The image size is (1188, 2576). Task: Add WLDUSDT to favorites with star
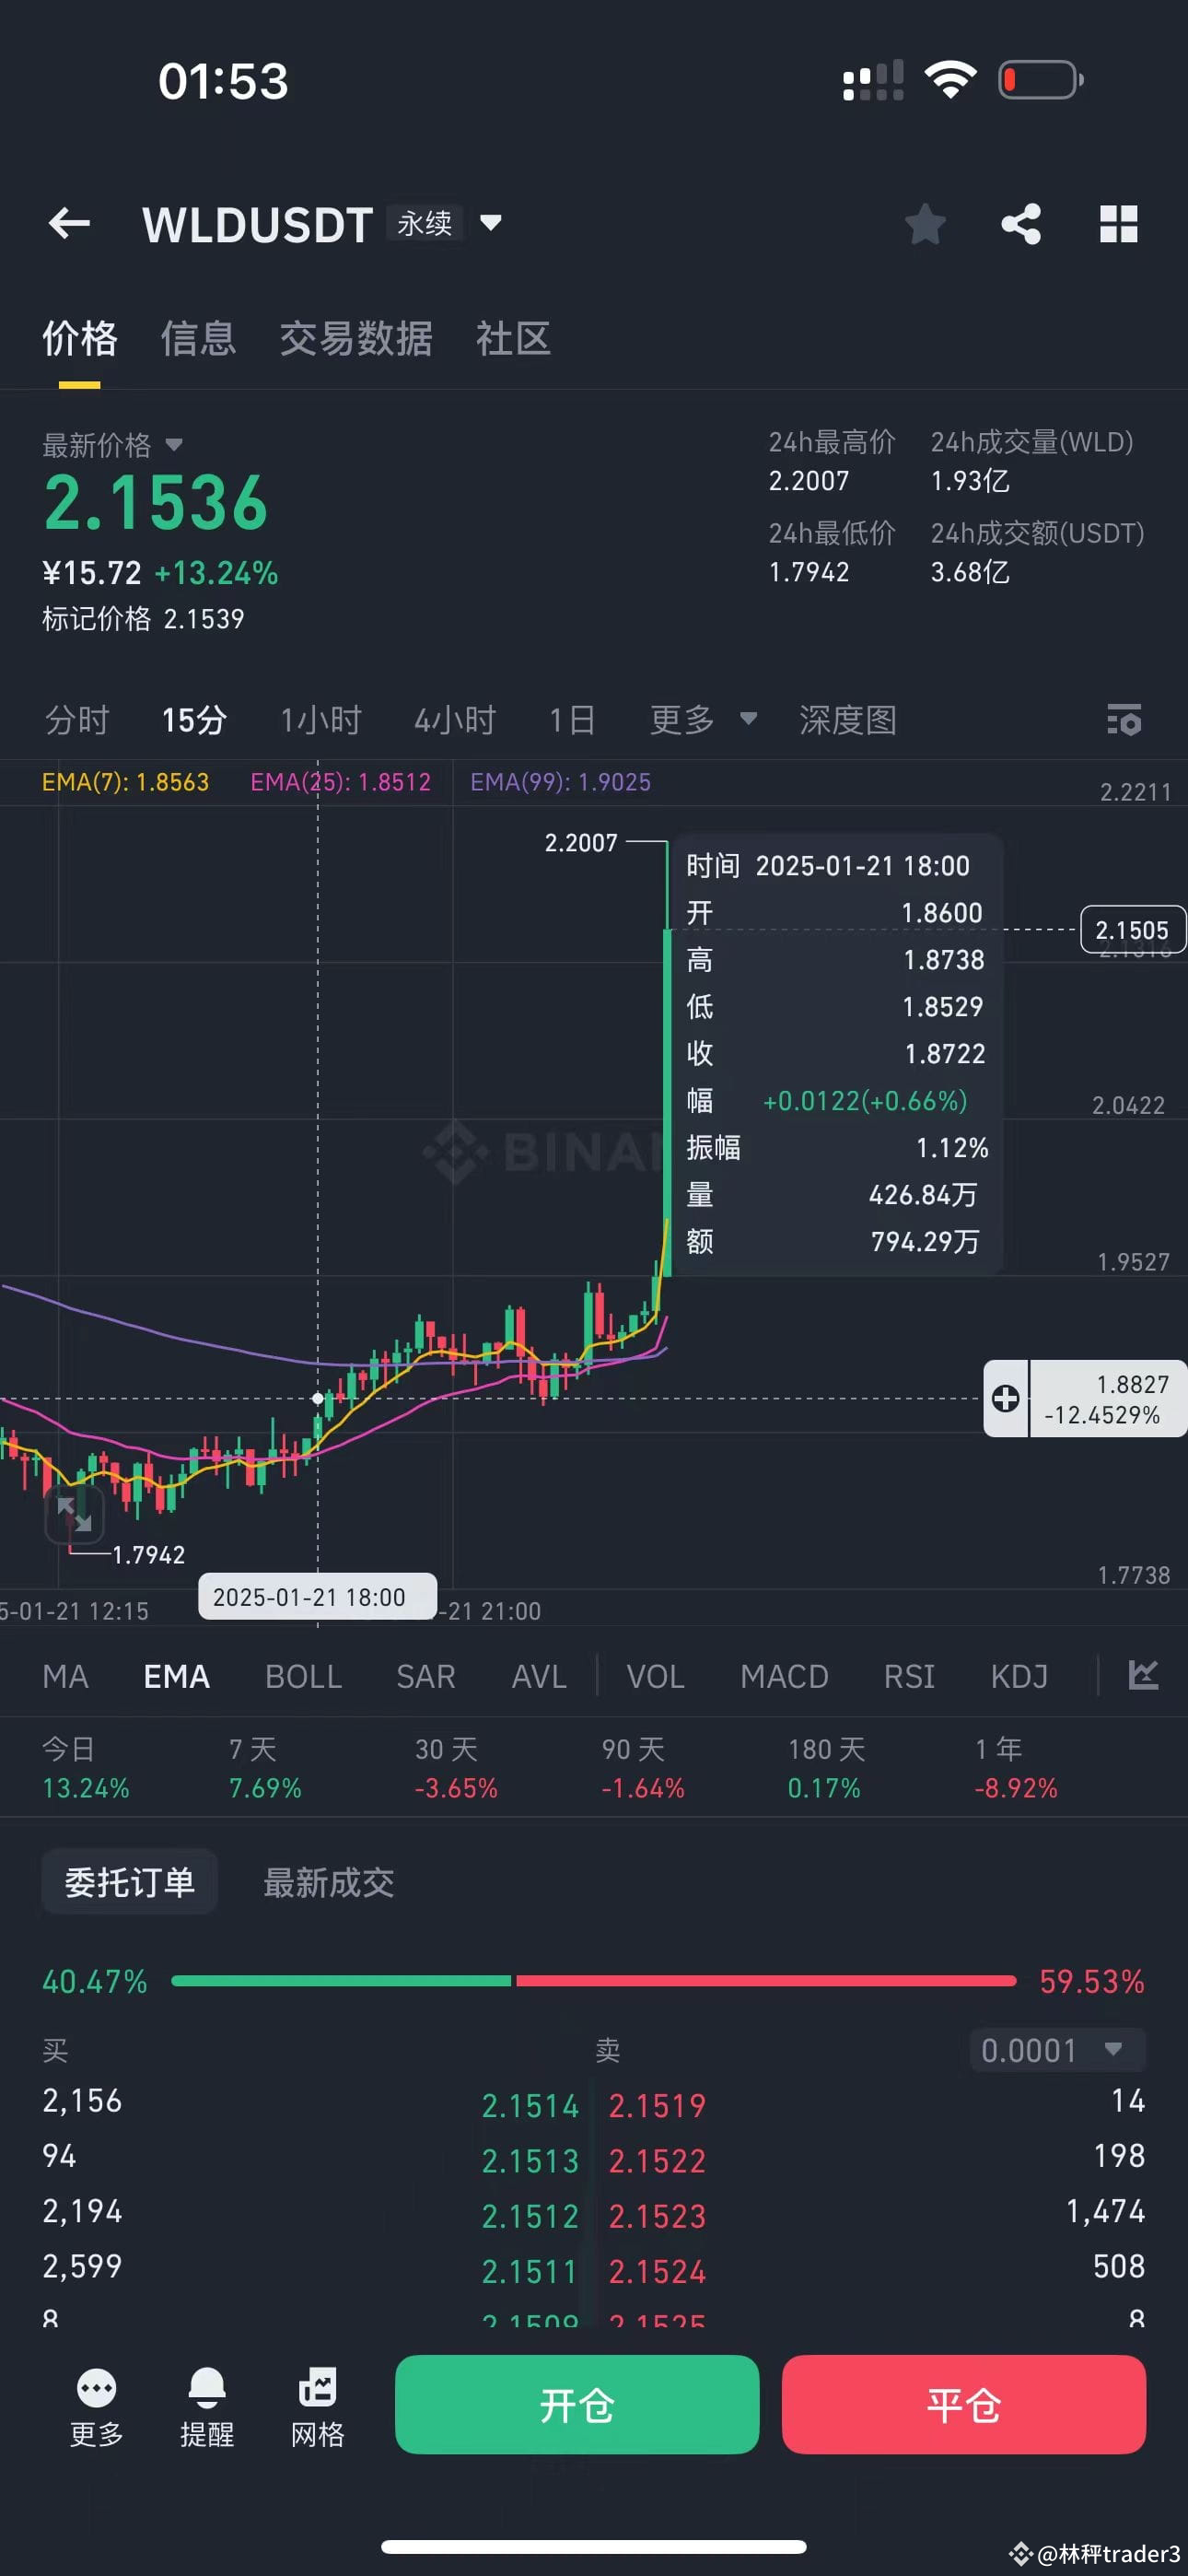[x=925, y=223]
